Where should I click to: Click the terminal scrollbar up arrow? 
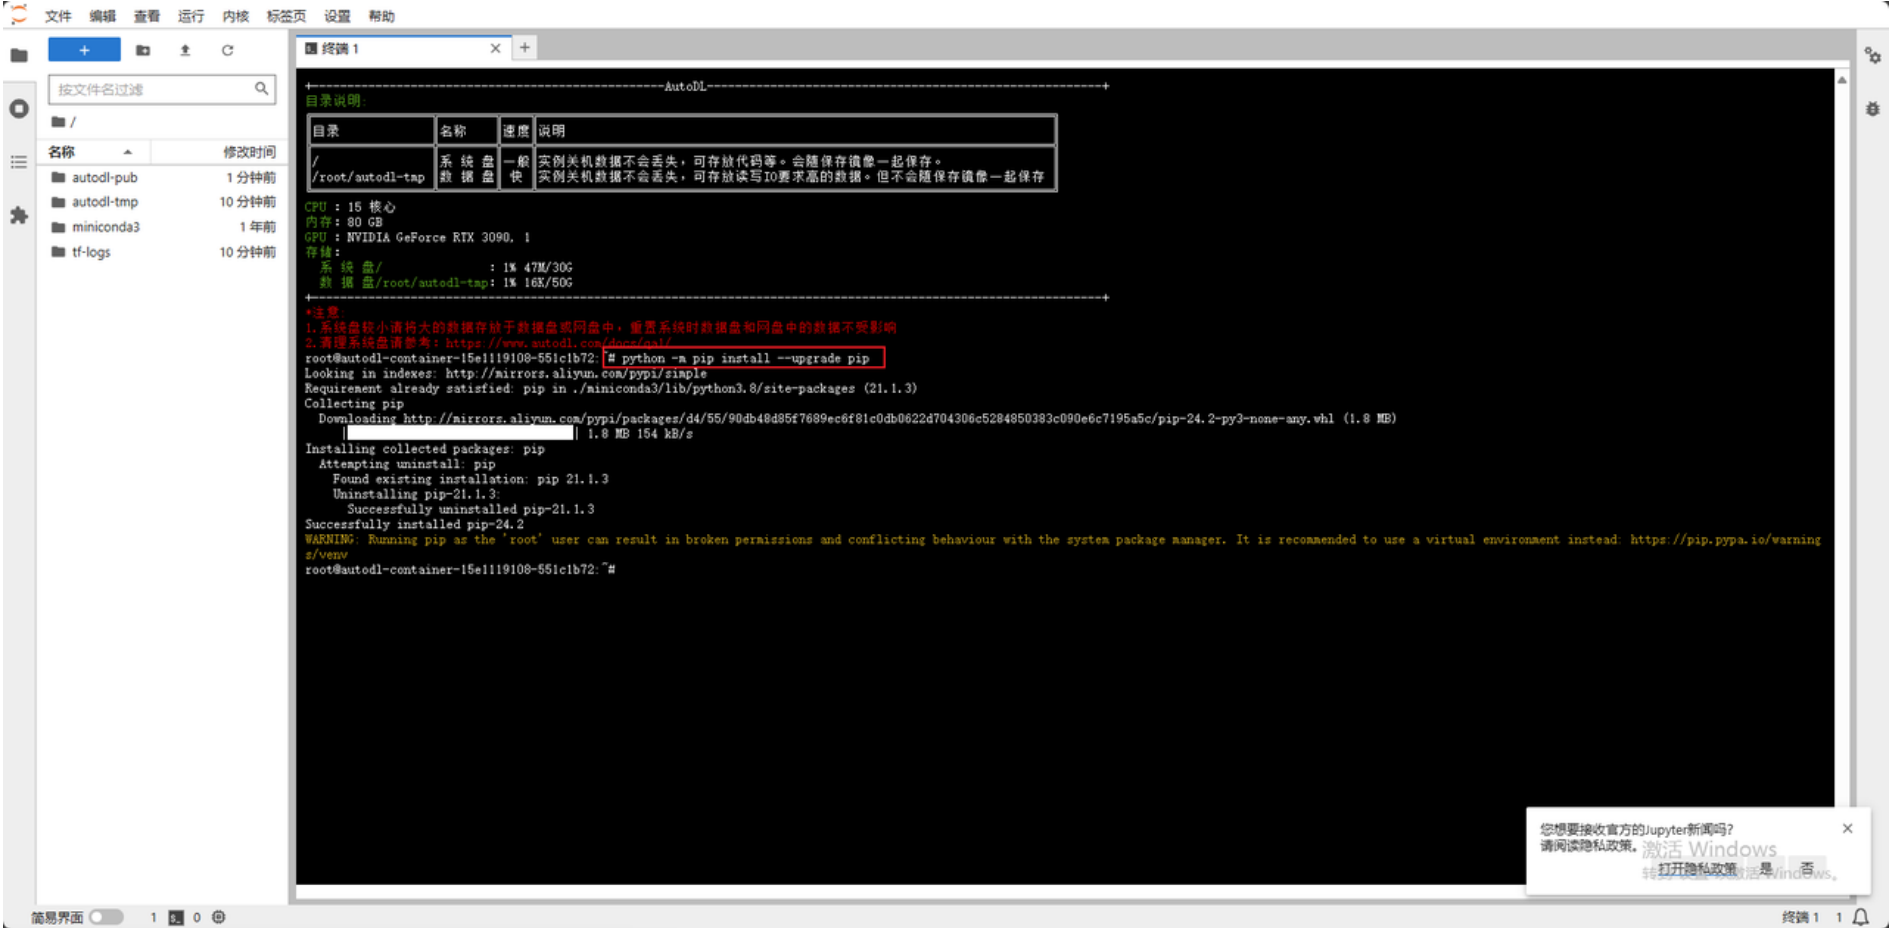[x=1842, y=80]
